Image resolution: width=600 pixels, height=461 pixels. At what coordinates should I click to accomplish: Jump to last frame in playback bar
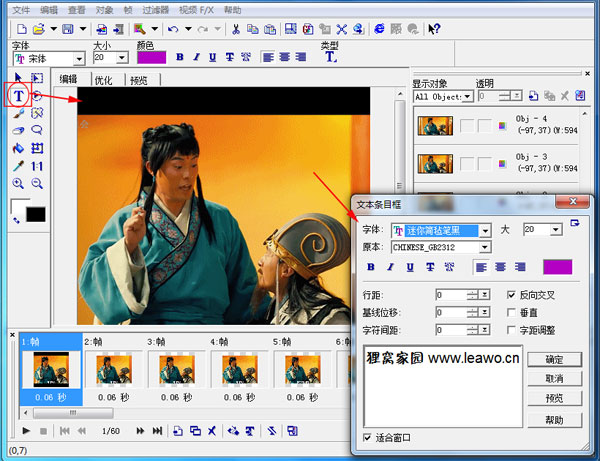157,431
